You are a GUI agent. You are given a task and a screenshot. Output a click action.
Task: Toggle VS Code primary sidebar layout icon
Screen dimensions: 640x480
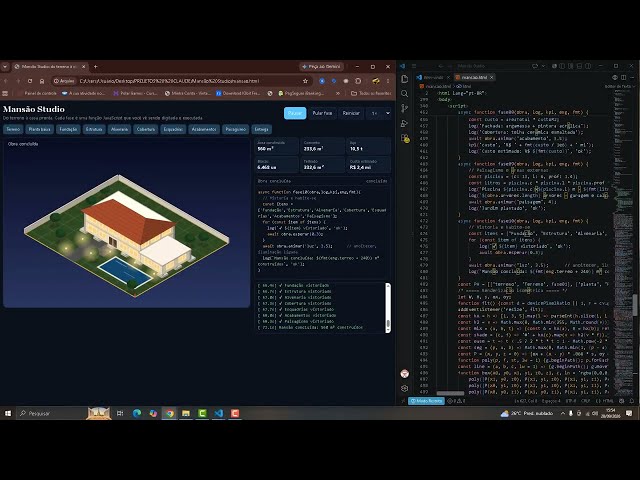point(562,66)
